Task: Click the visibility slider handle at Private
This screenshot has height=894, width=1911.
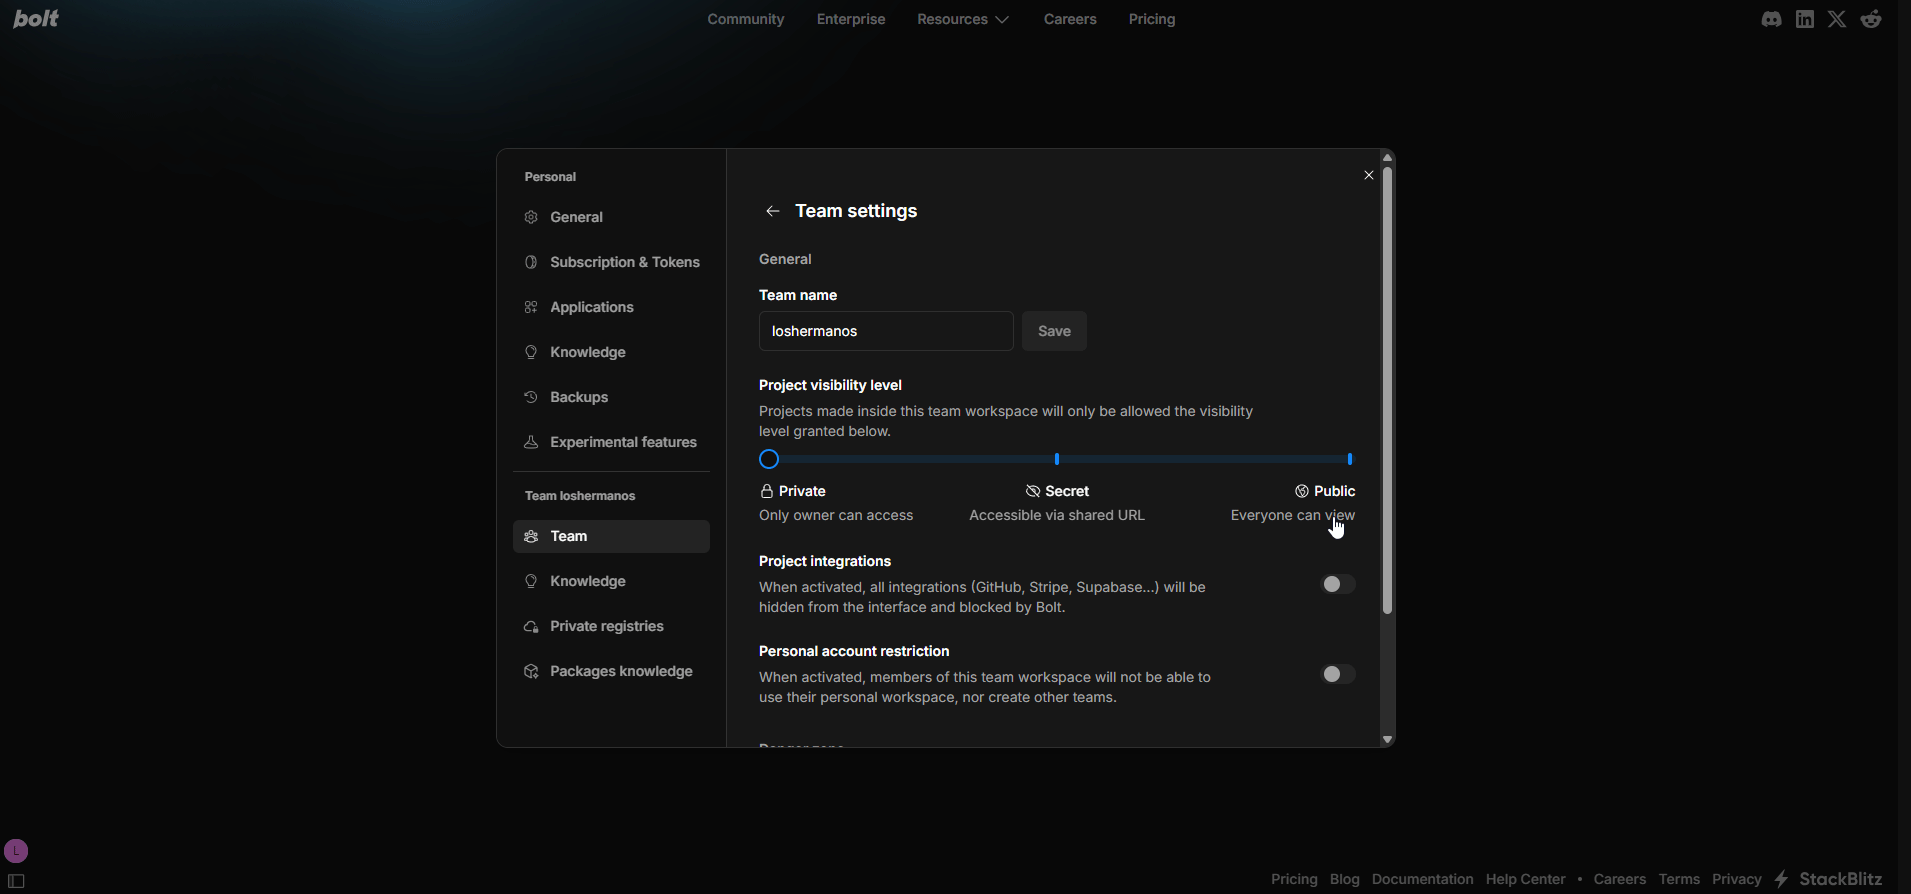Action: [x=769, y=459]
